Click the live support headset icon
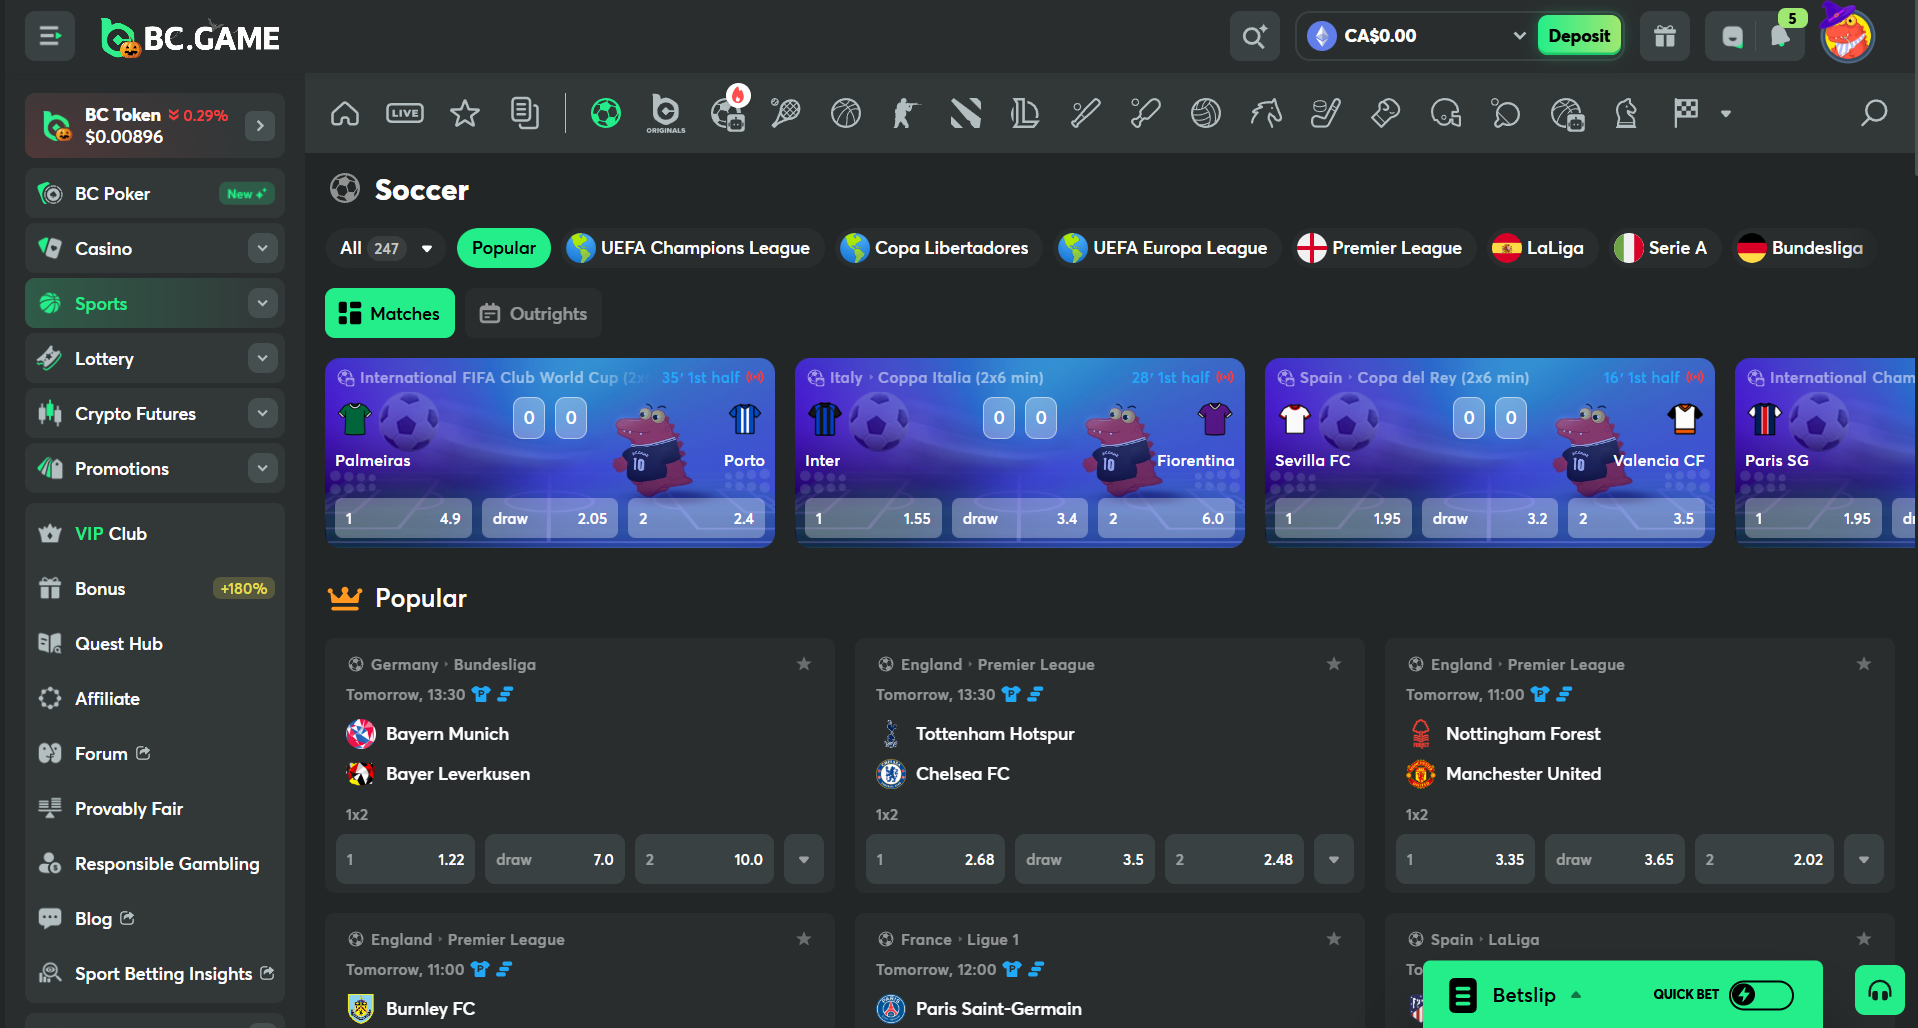Screen dimensions: 1918x1028 (x=1879, y=991)
